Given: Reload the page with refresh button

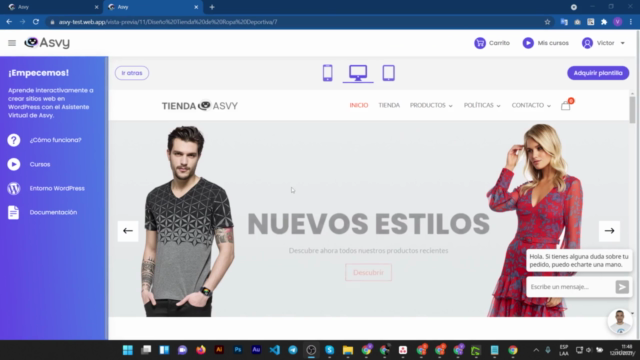Looking at the screenshot, I should [x=36, y=22].
